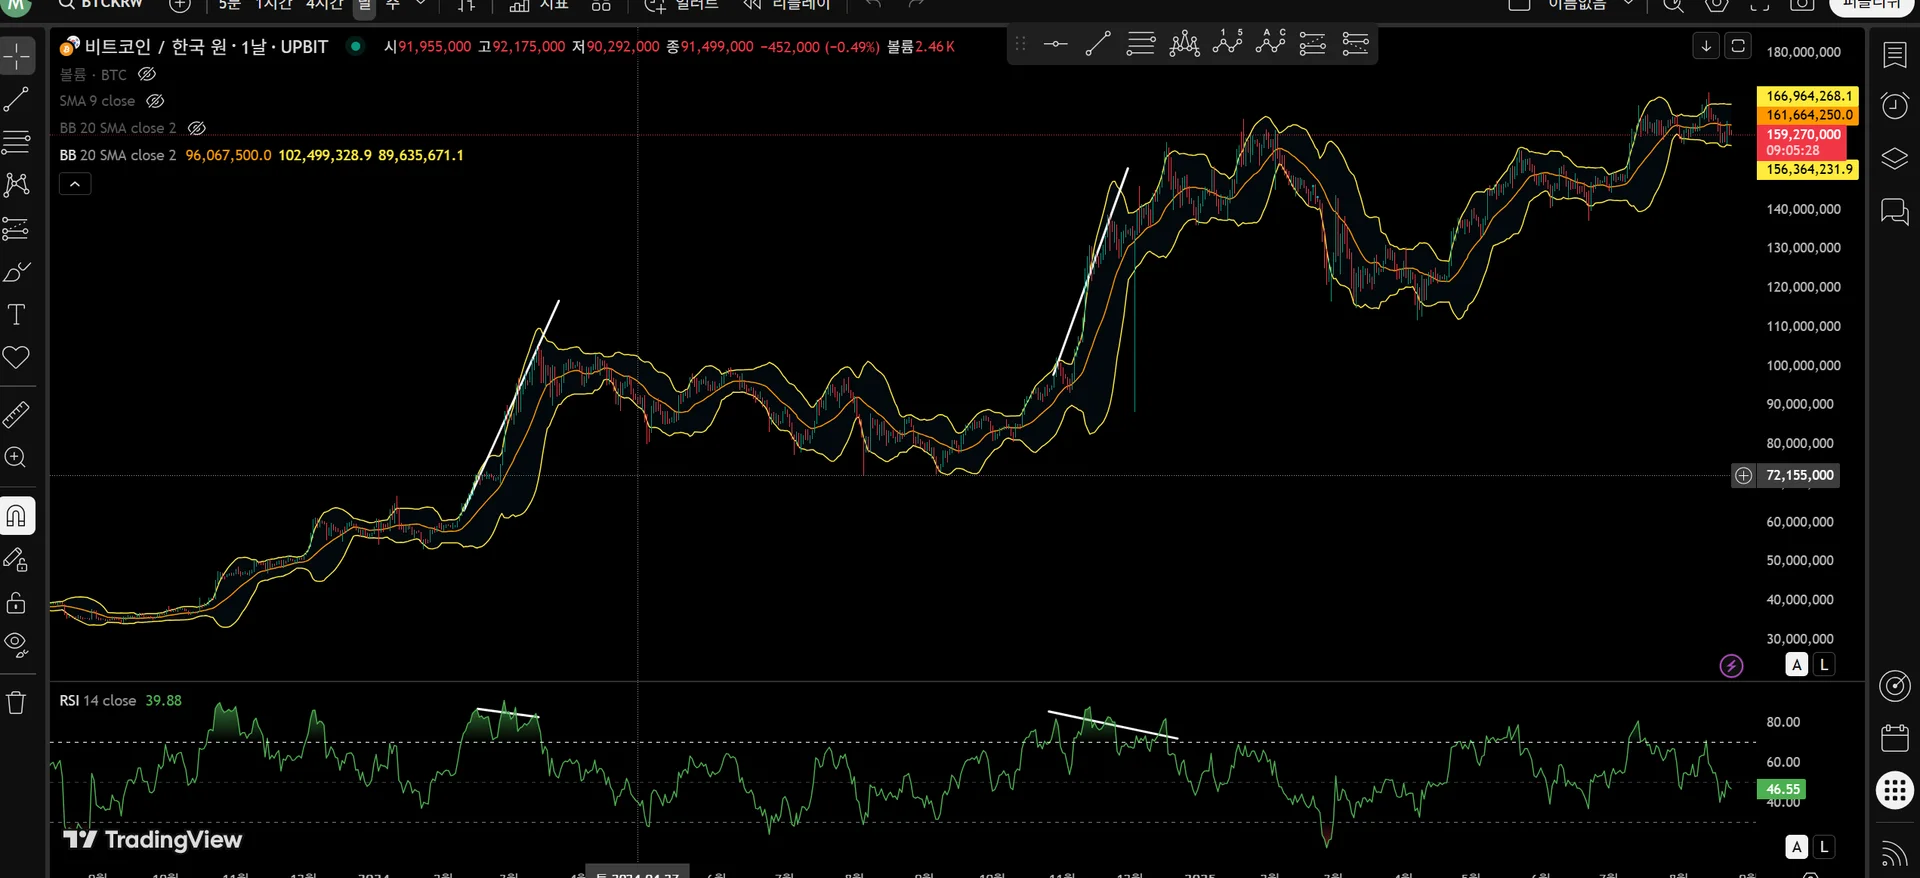
Task: Select the trend line drawing tool
Action: point(17,99)
